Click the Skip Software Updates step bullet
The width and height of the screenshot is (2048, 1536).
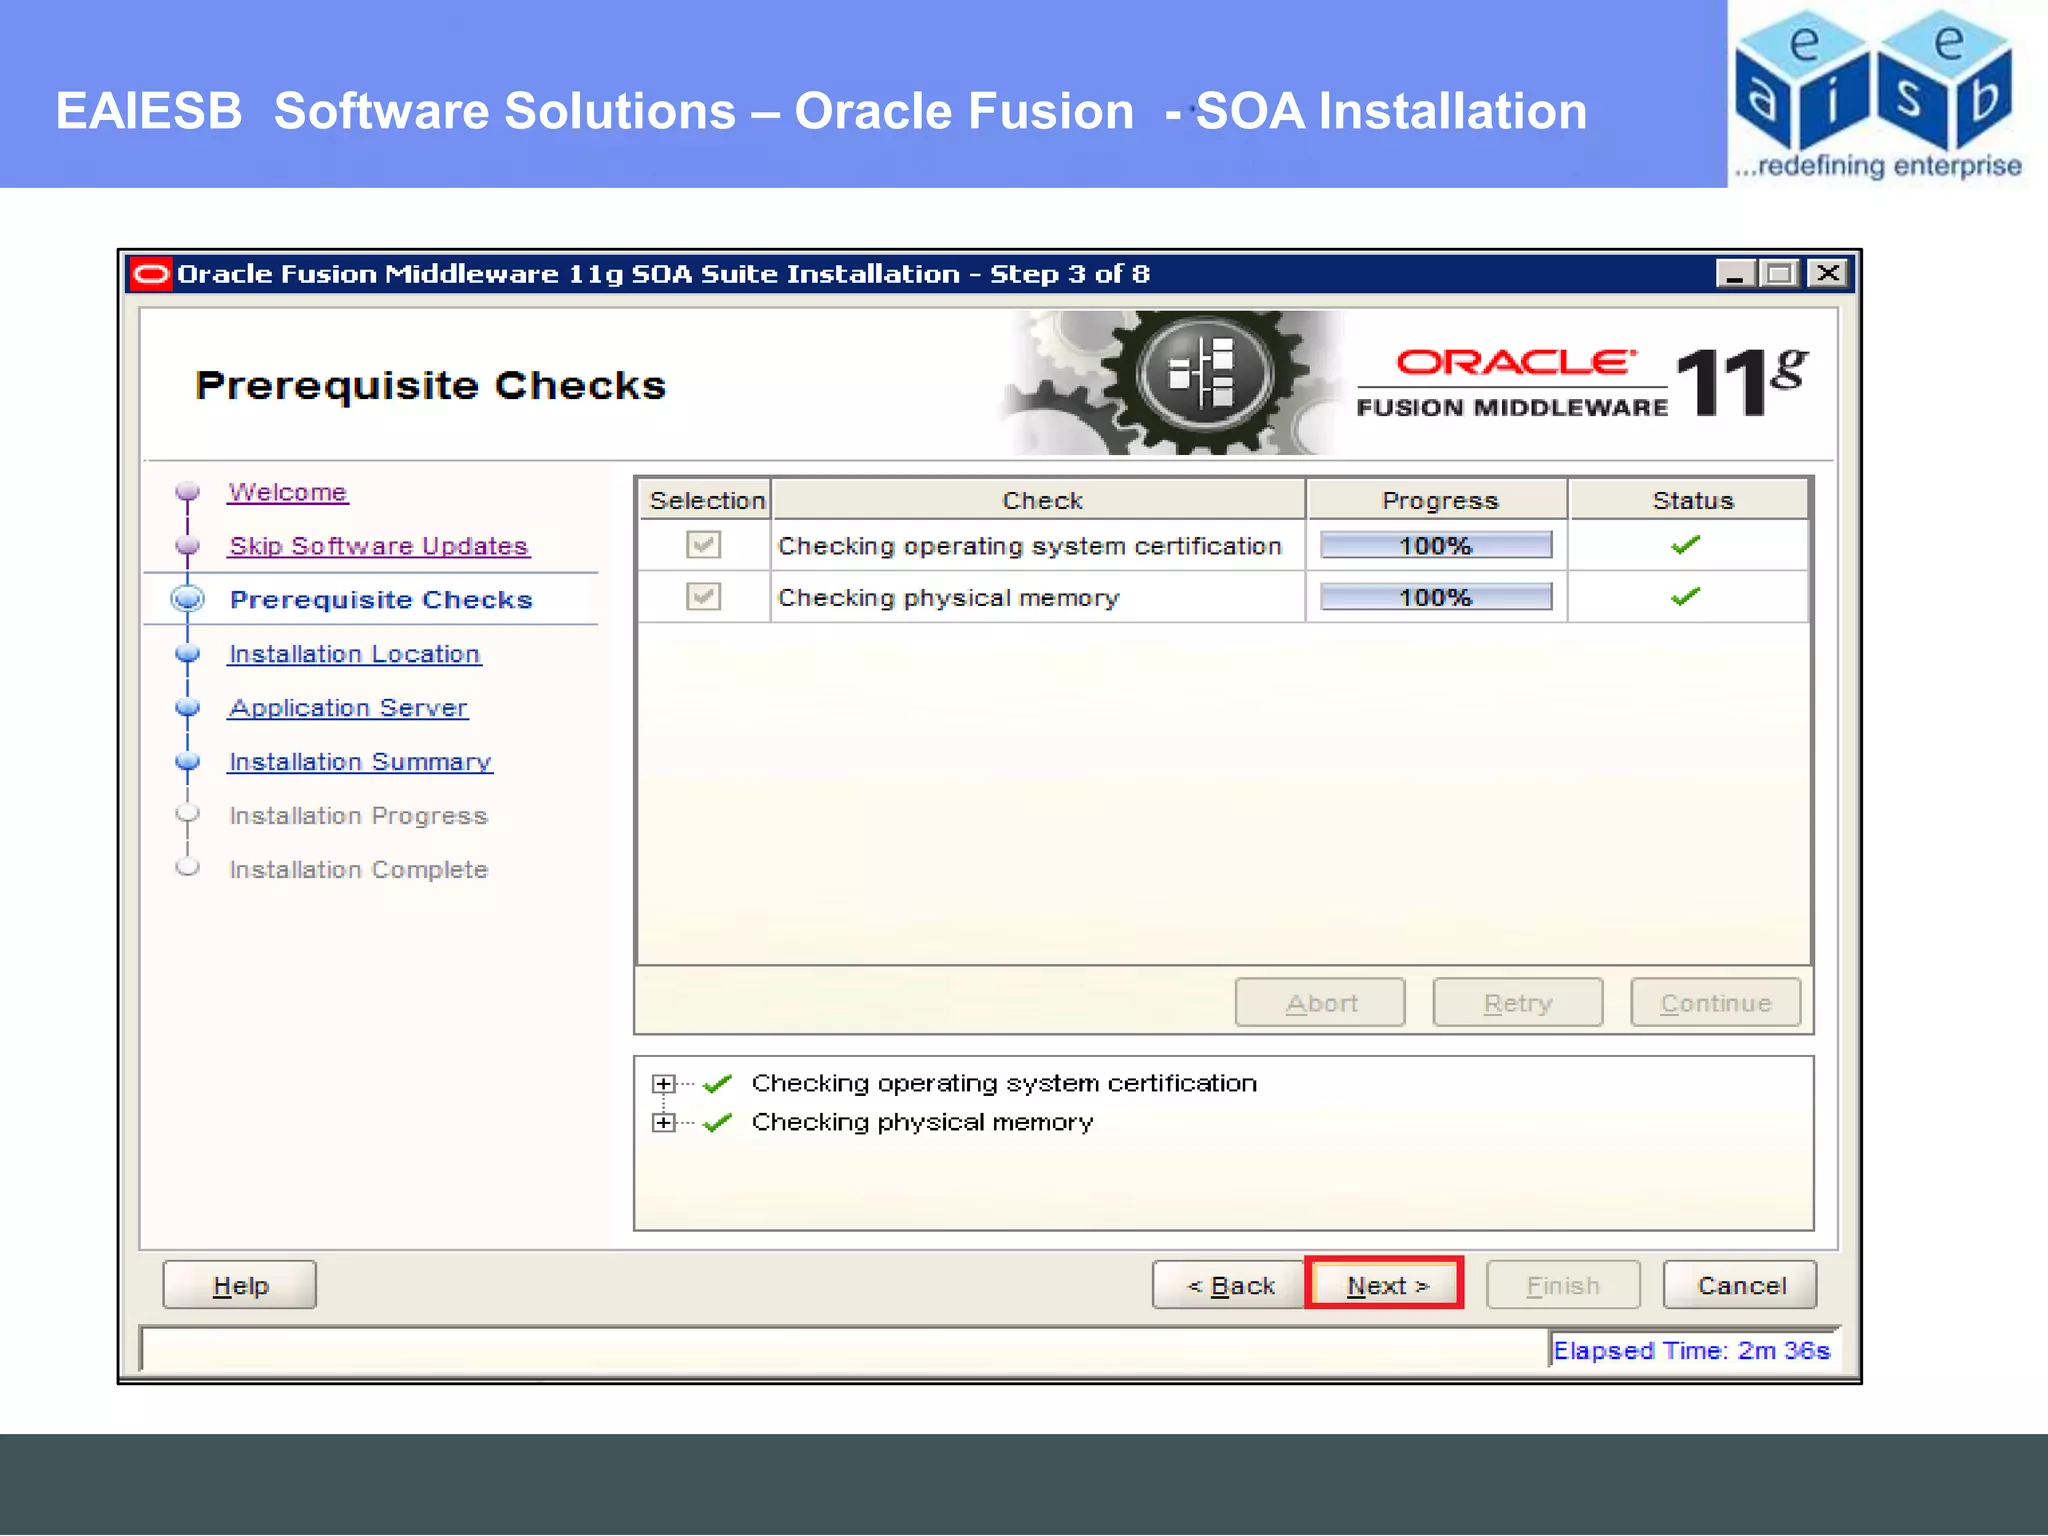click(187, 546)
